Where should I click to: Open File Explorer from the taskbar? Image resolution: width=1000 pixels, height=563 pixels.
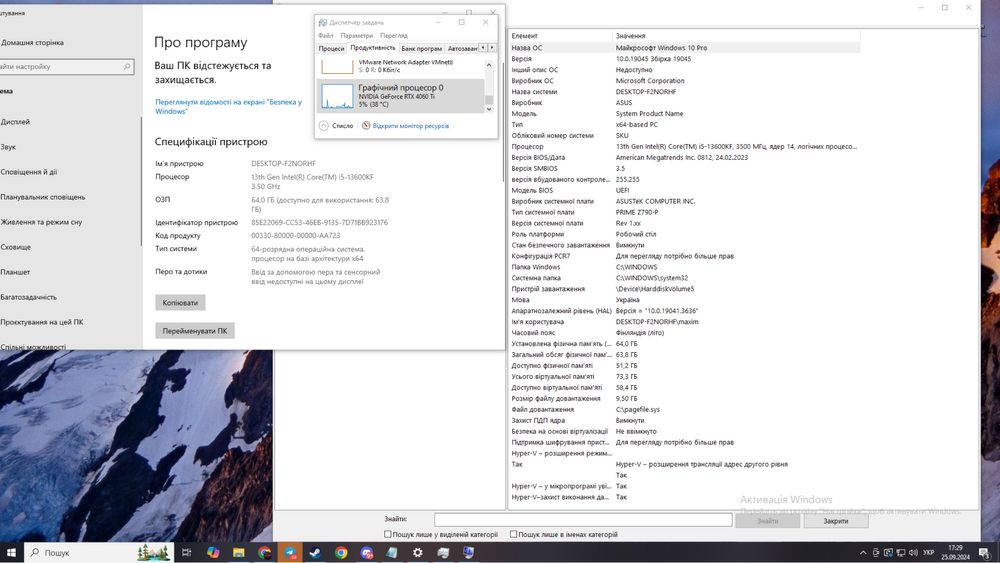(239, 552)
